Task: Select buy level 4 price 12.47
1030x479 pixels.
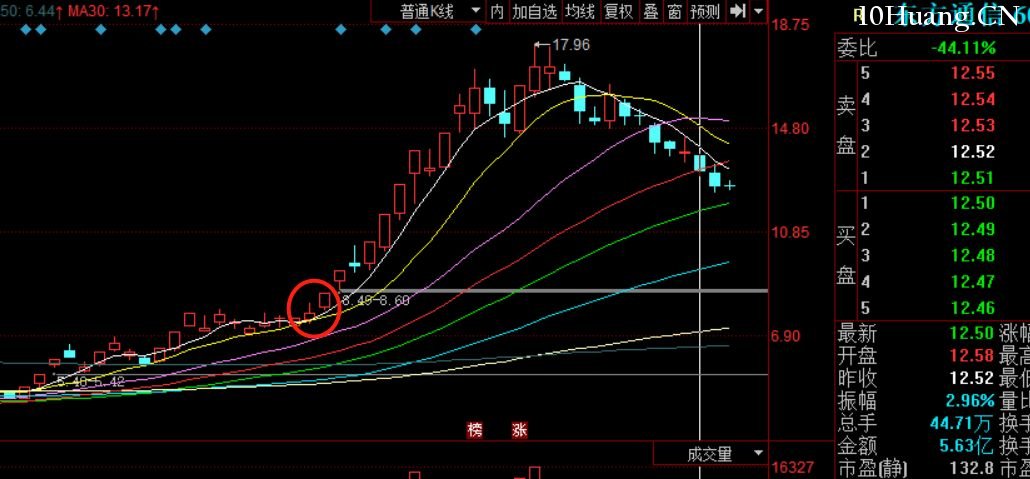Action: point(973,282)
